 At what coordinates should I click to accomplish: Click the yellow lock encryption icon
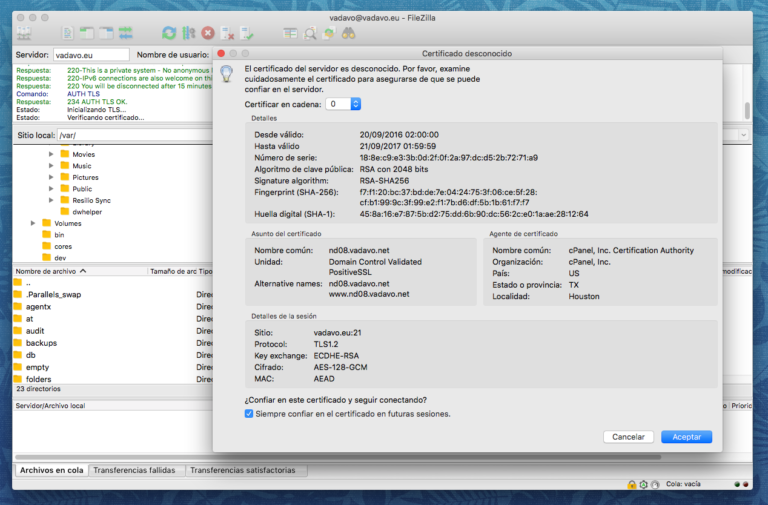point(632,484)
